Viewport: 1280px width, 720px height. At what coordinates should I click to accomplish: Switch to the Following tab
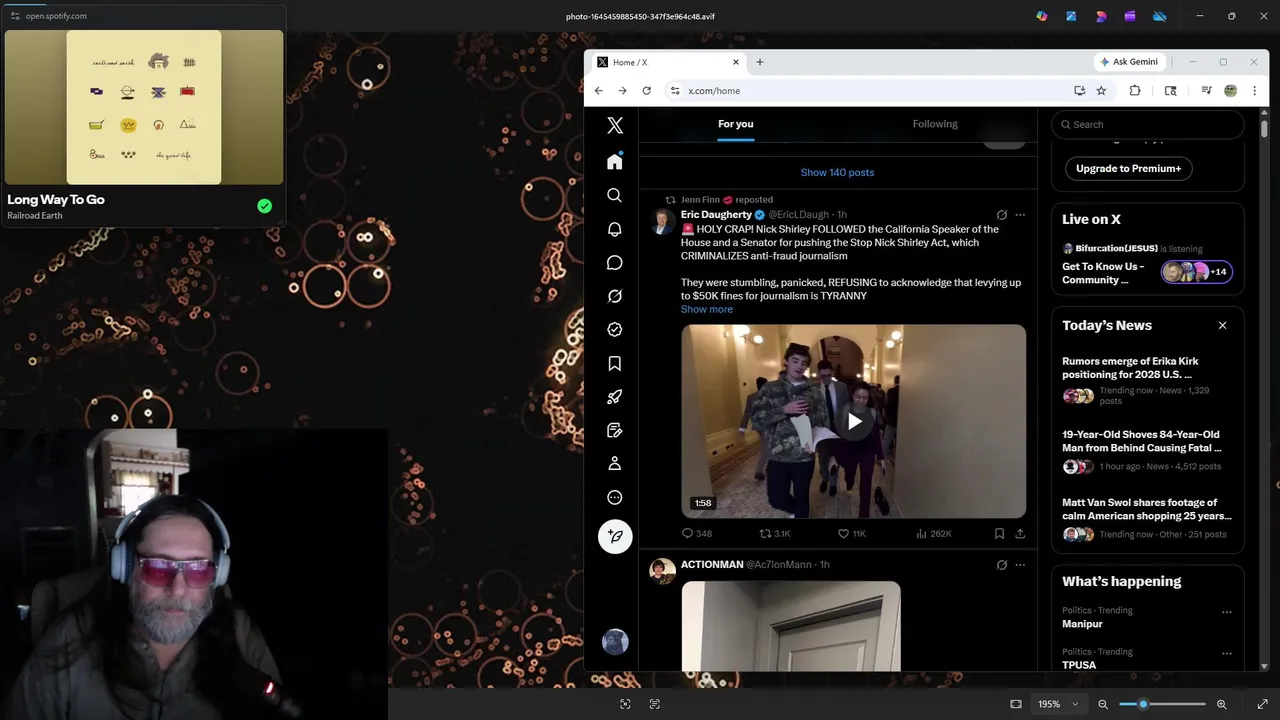click(935, 124)
